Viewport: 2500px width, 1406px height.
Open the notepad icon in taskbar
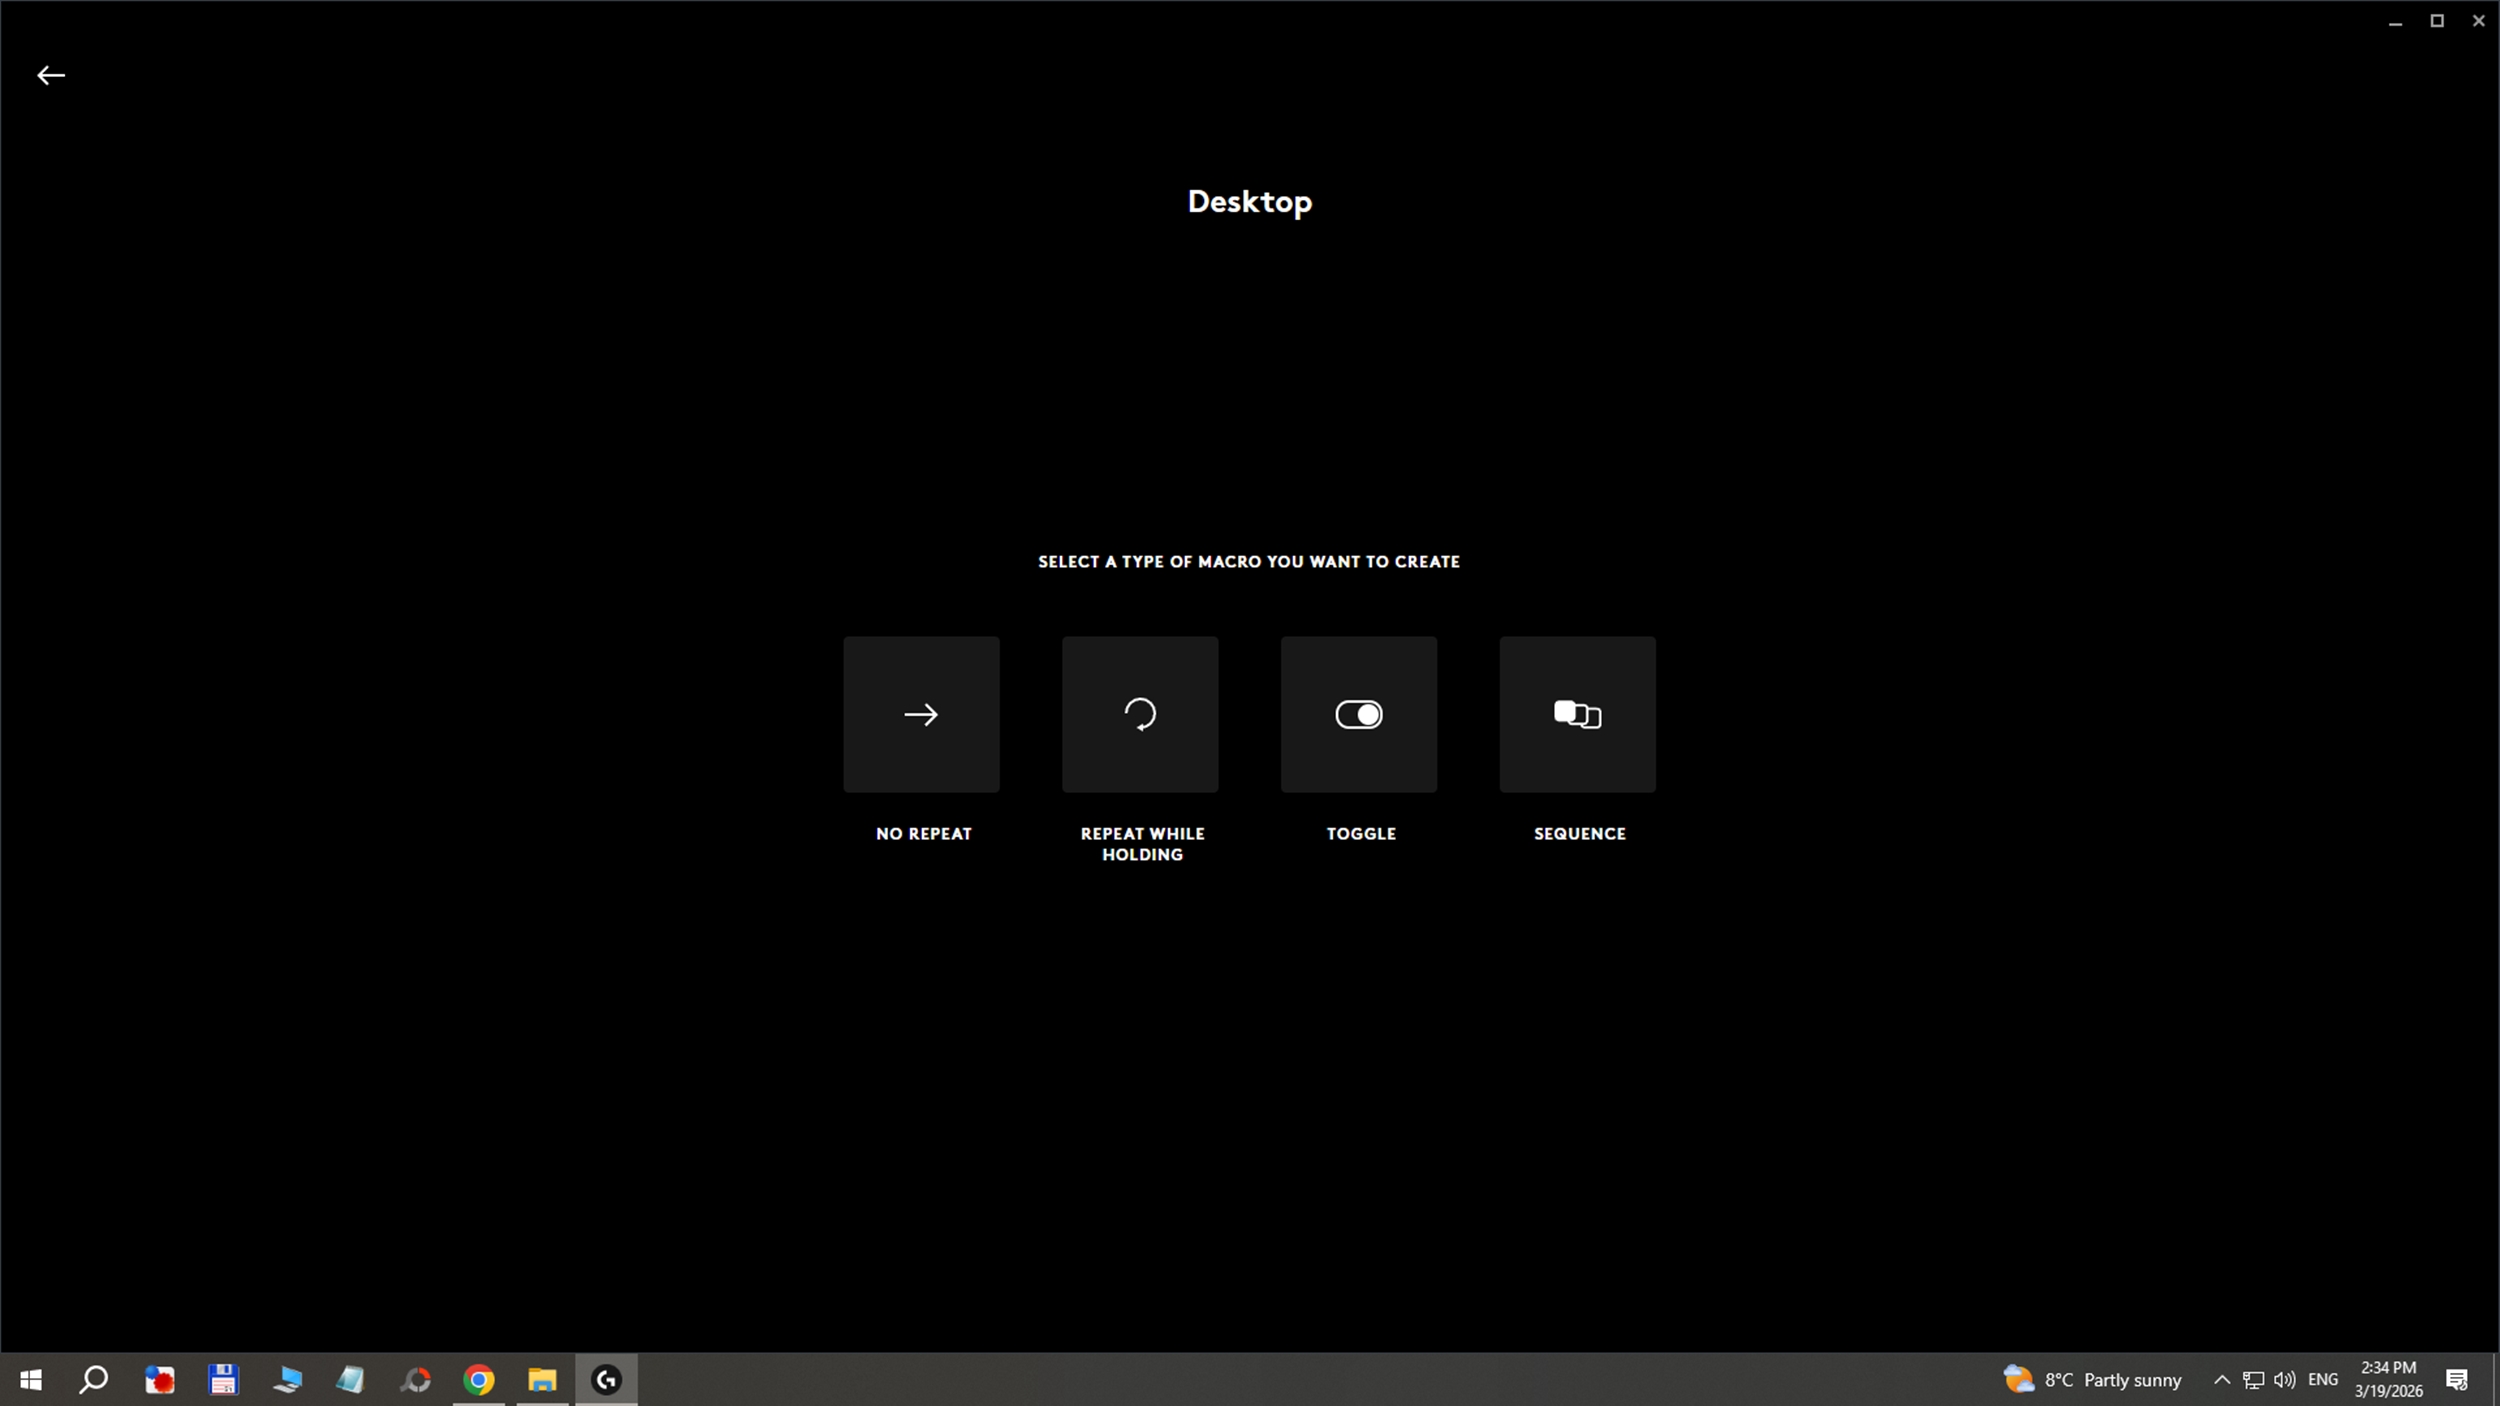point(350,1380)
